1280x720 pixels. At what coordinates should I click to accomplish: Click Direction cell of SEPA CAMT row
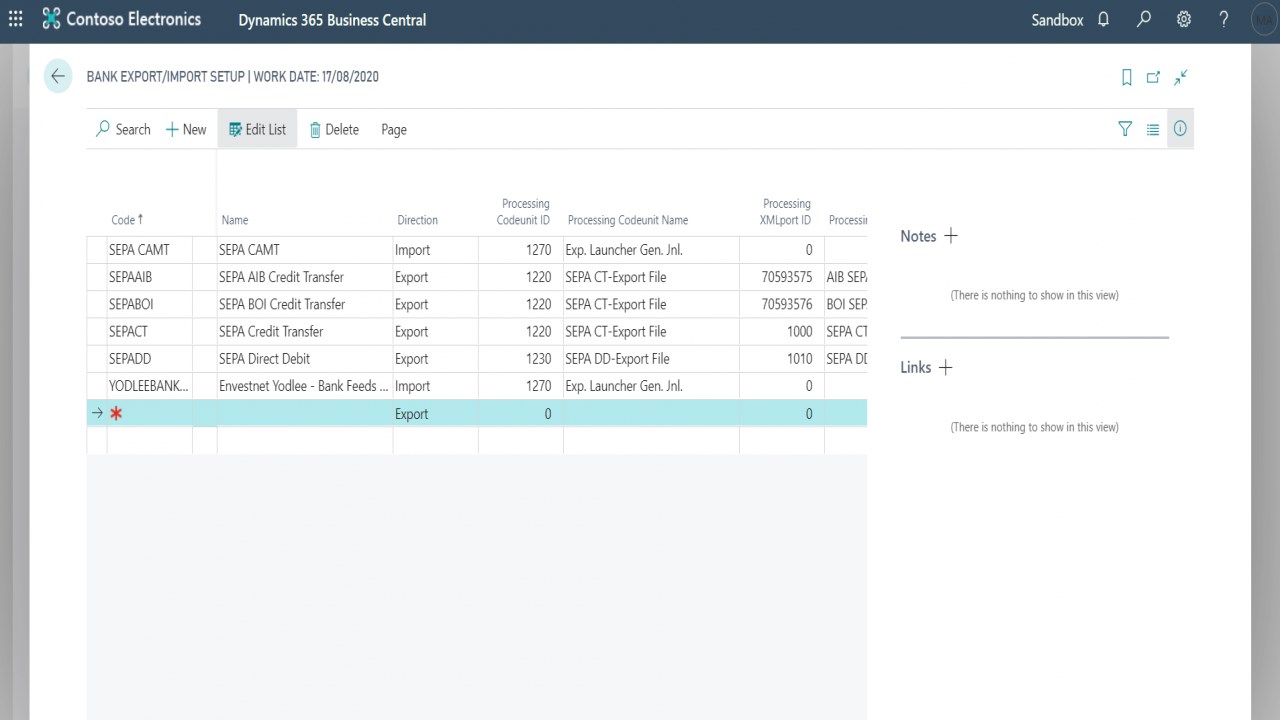click(x=435, y=250)
